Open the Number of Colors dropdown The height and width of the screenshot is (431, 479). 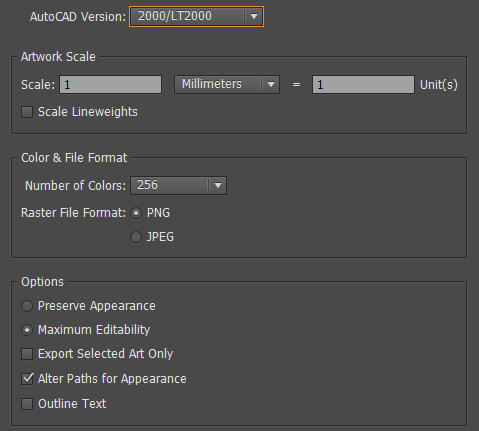click(178, 185)
